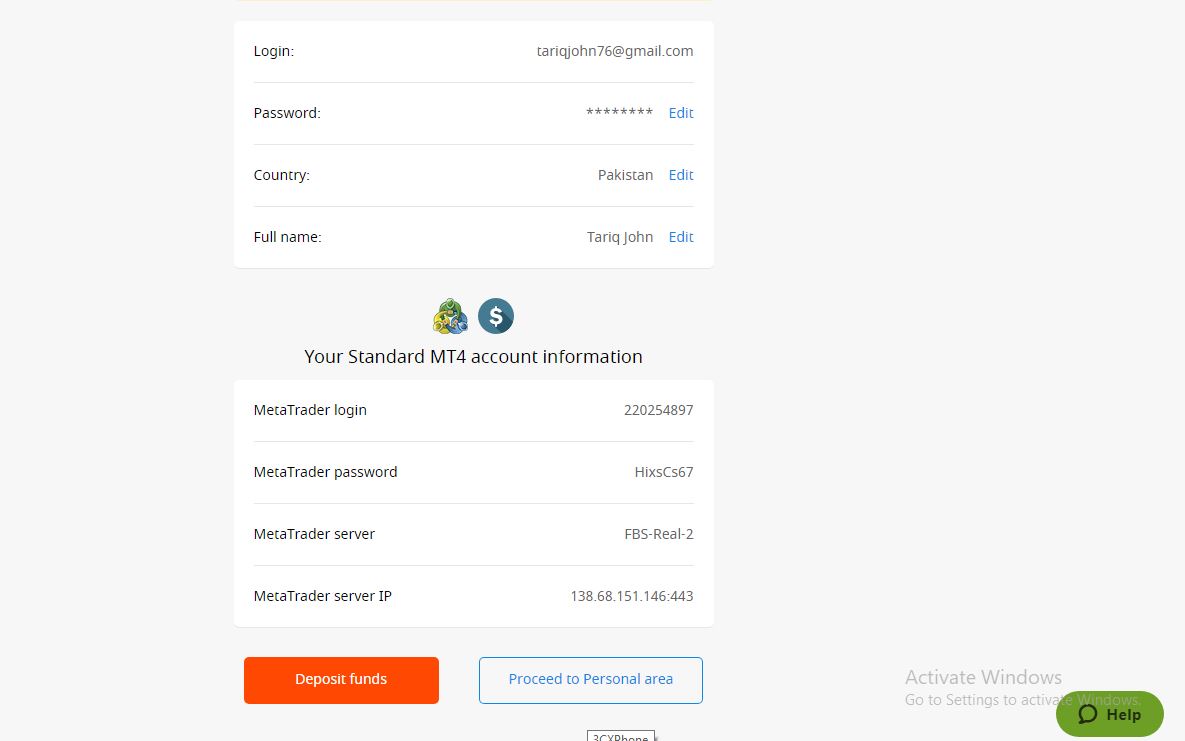Click the Tariq John name value
1185x741 pixels.
[x=619, y=237]
